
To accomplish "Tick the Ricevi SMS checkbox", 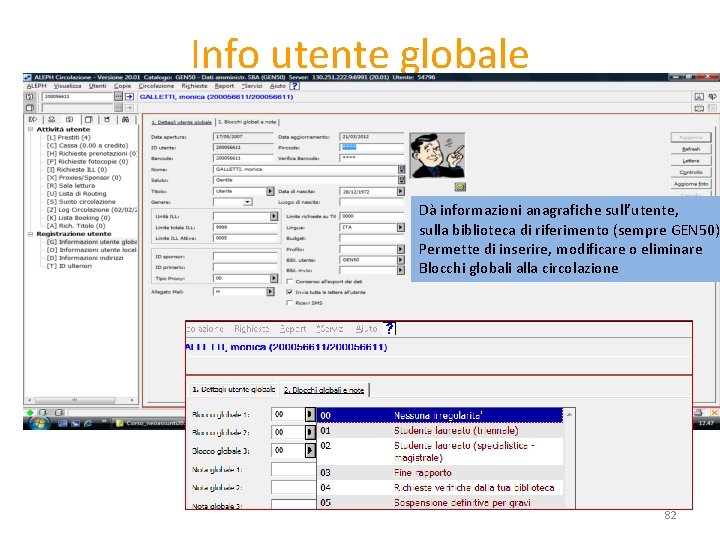I will pyautogui.click(x=290, y=303).
